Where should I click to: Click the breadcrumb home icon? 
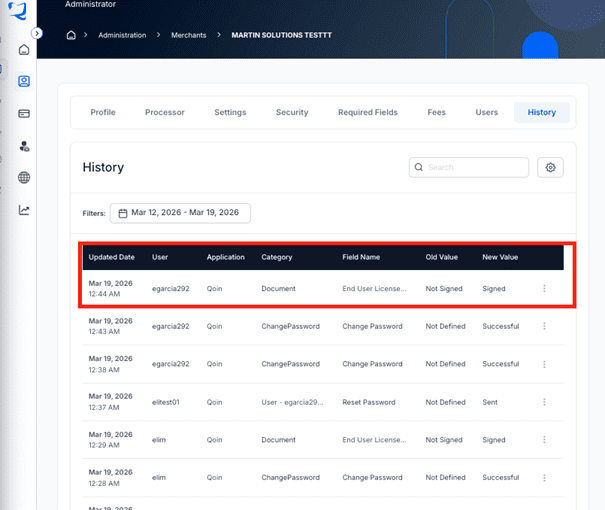tap(71, 35)
